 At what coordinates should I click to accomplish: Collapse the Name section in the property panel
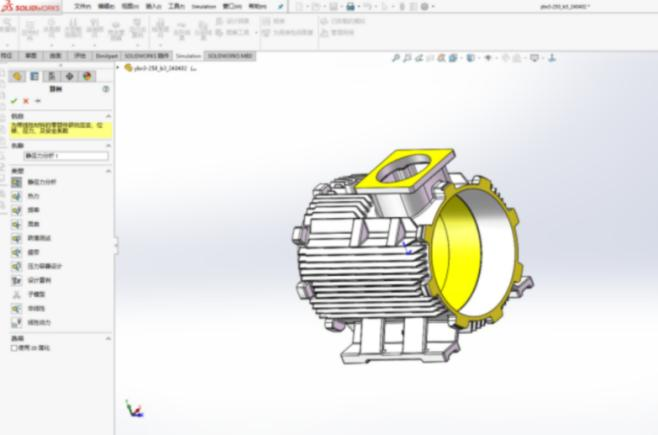click(108, 145)
